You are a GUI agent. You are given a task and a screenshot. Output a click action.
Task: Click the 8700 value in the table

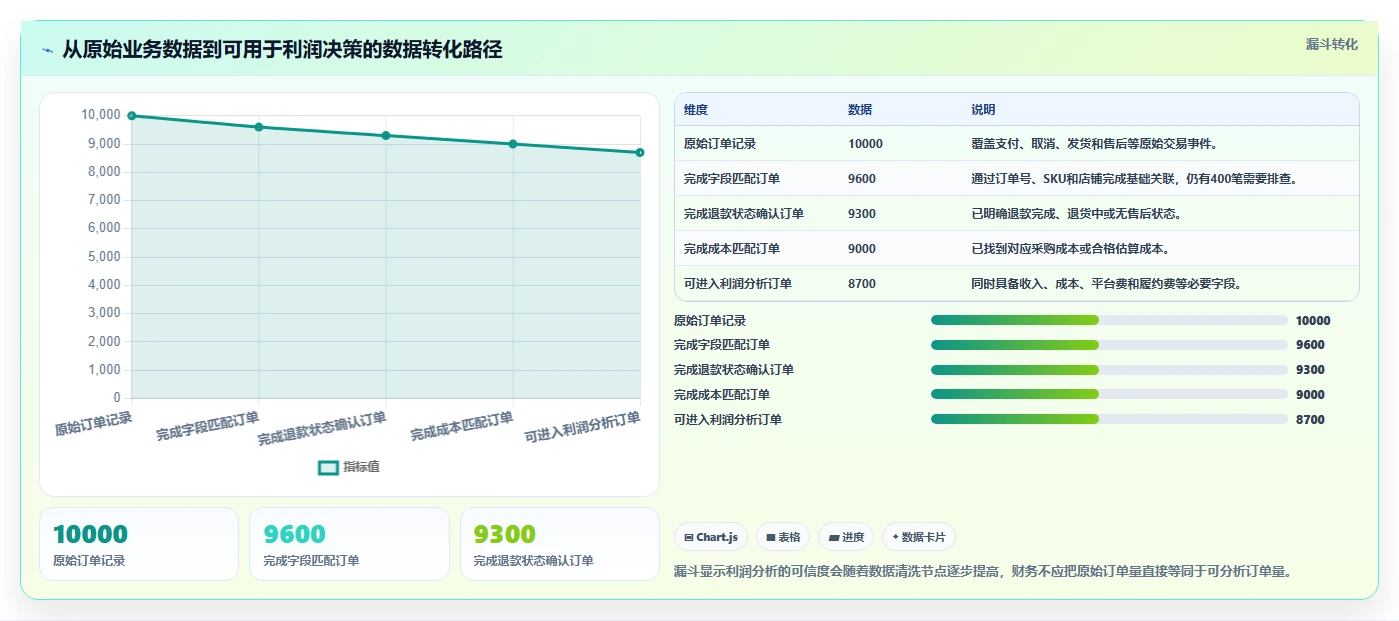[x=862, y=284]
